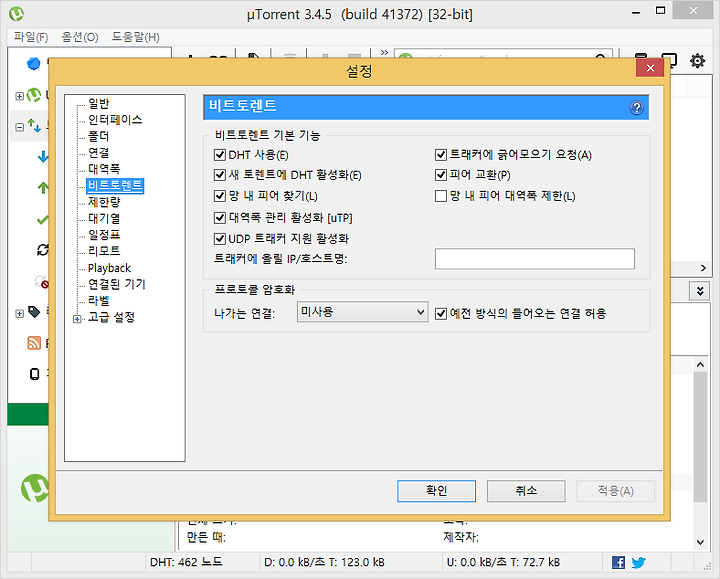Screen dimensions: 720x579
Task: Click the scroll-down arrow at main window bottom right
Action: click(x=700, y=542)
